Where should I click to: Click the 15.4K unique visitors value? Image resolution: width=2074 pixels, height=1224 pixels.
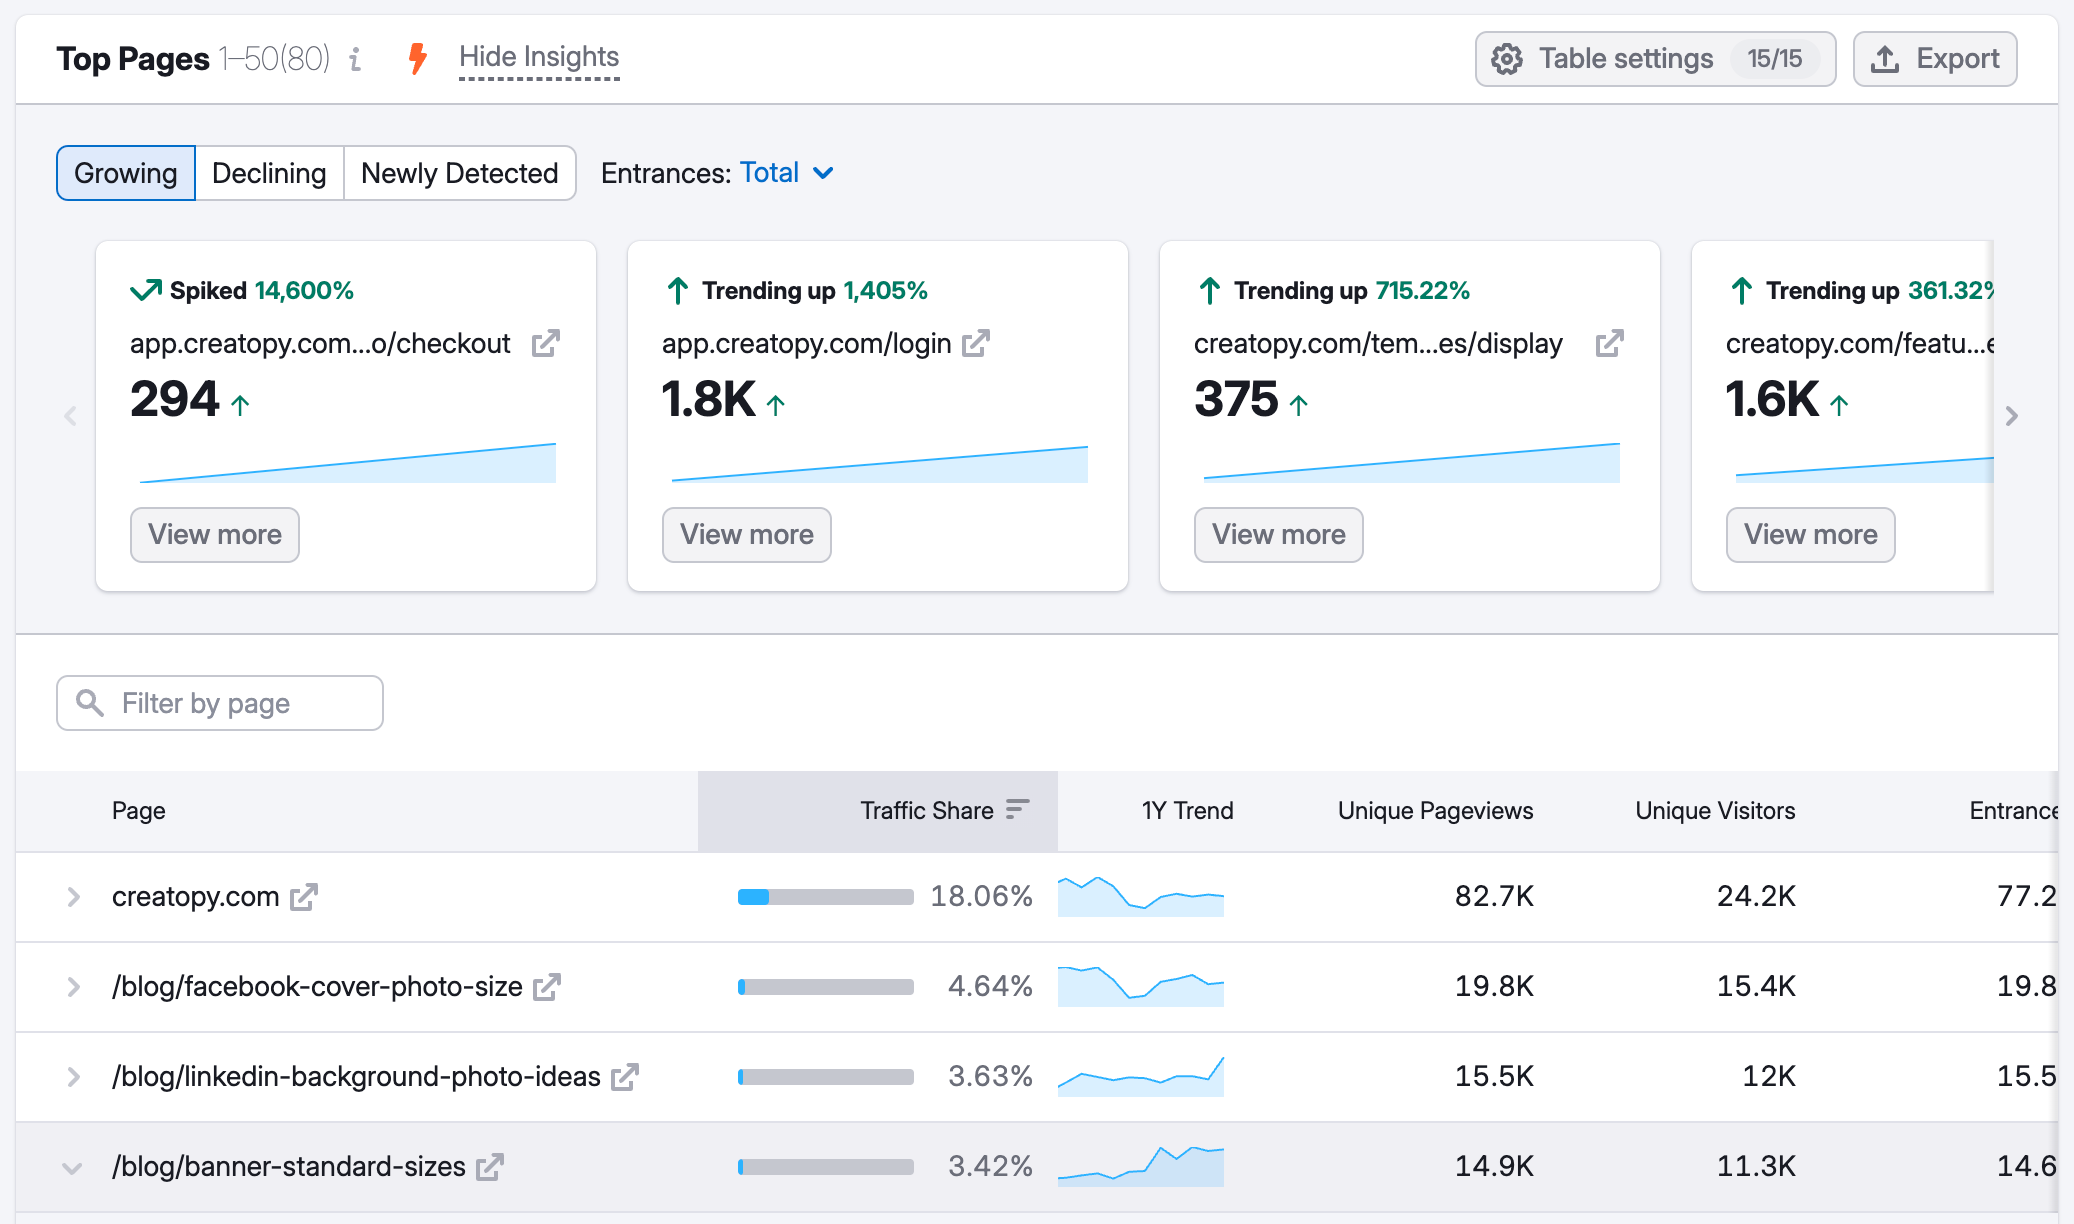tap(1756, 986)
